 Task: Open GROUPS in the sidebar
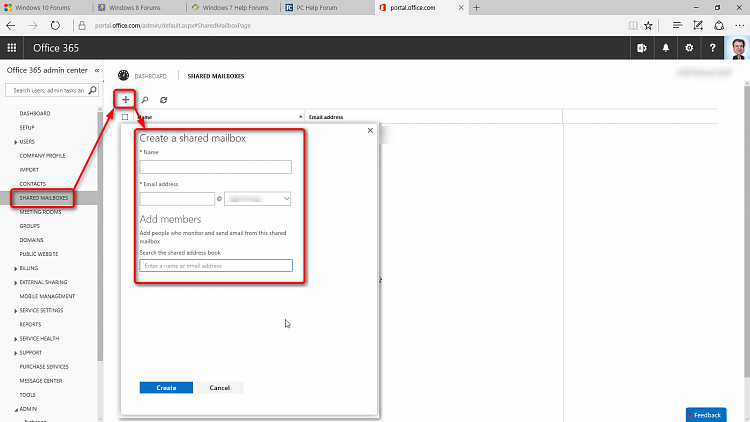coord(30,226)
